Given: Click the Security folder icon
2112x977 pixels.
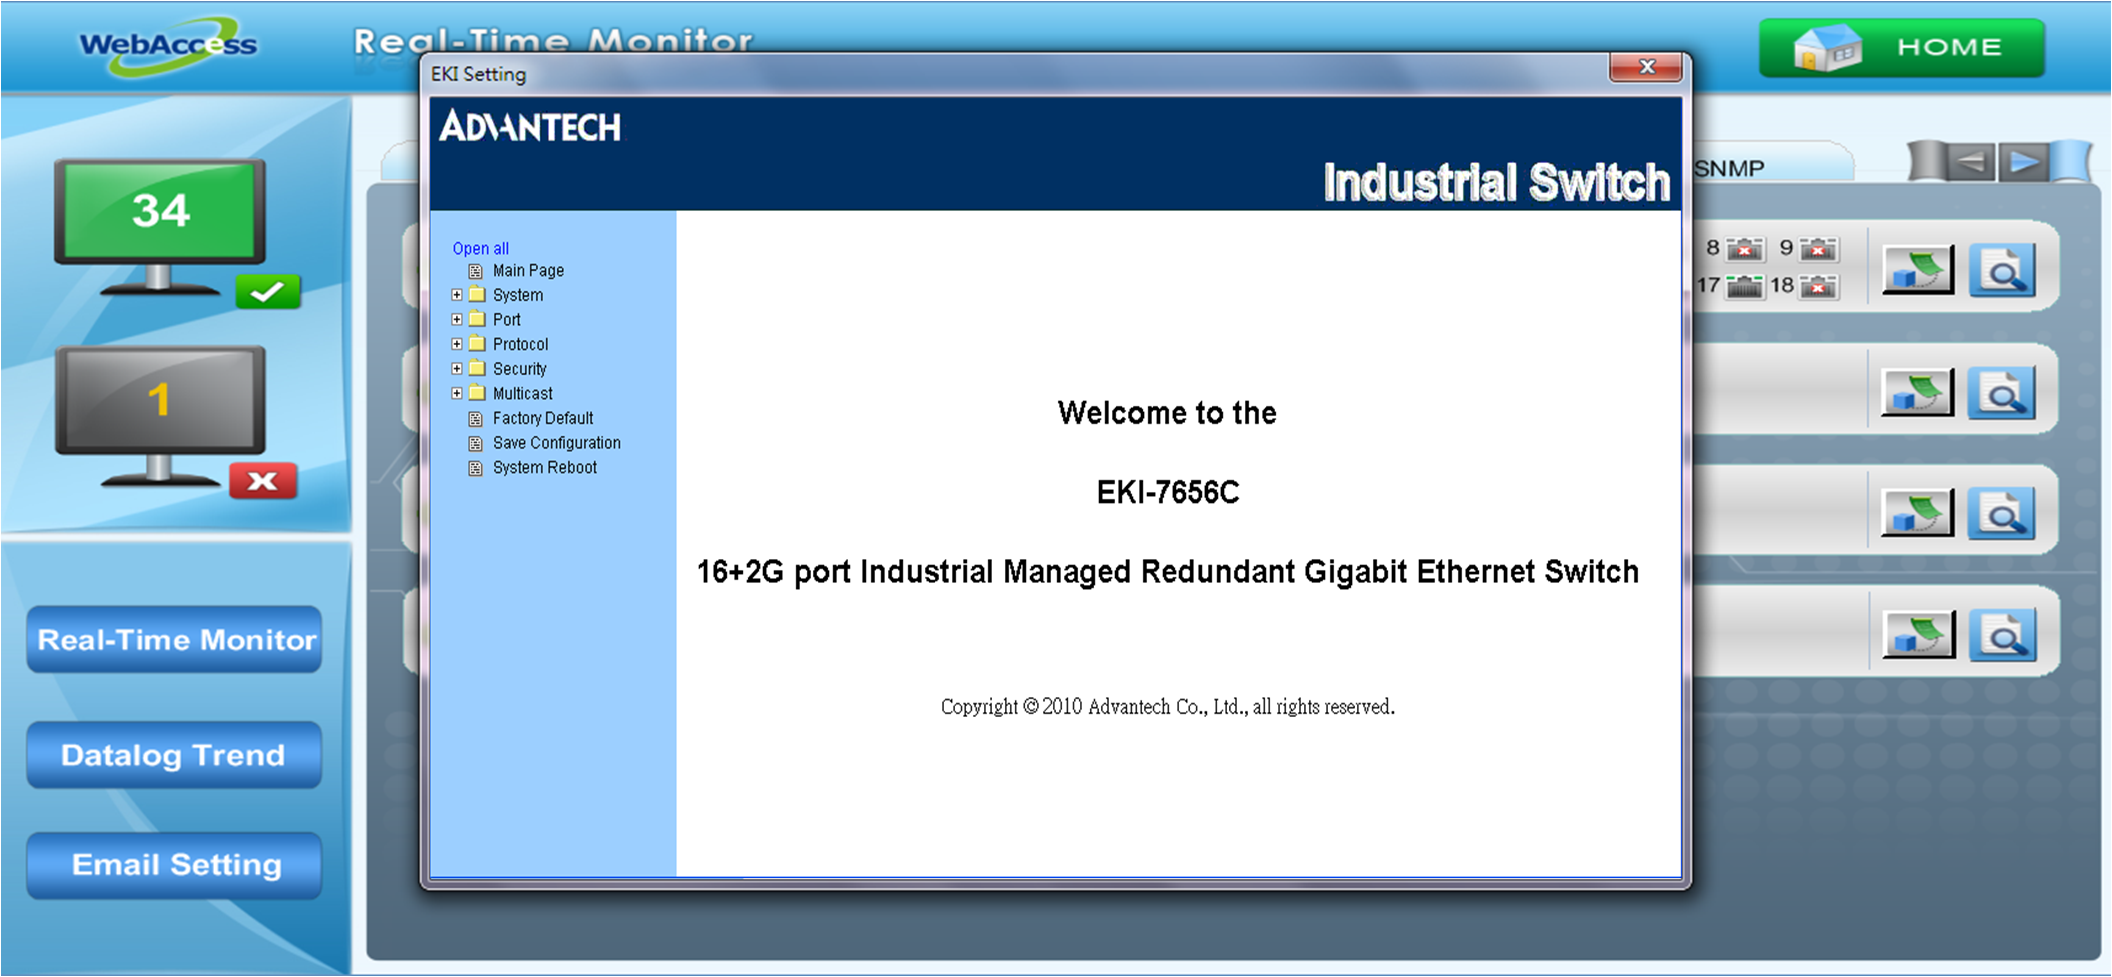Looking at the screenshot, I should coord(477,368).
